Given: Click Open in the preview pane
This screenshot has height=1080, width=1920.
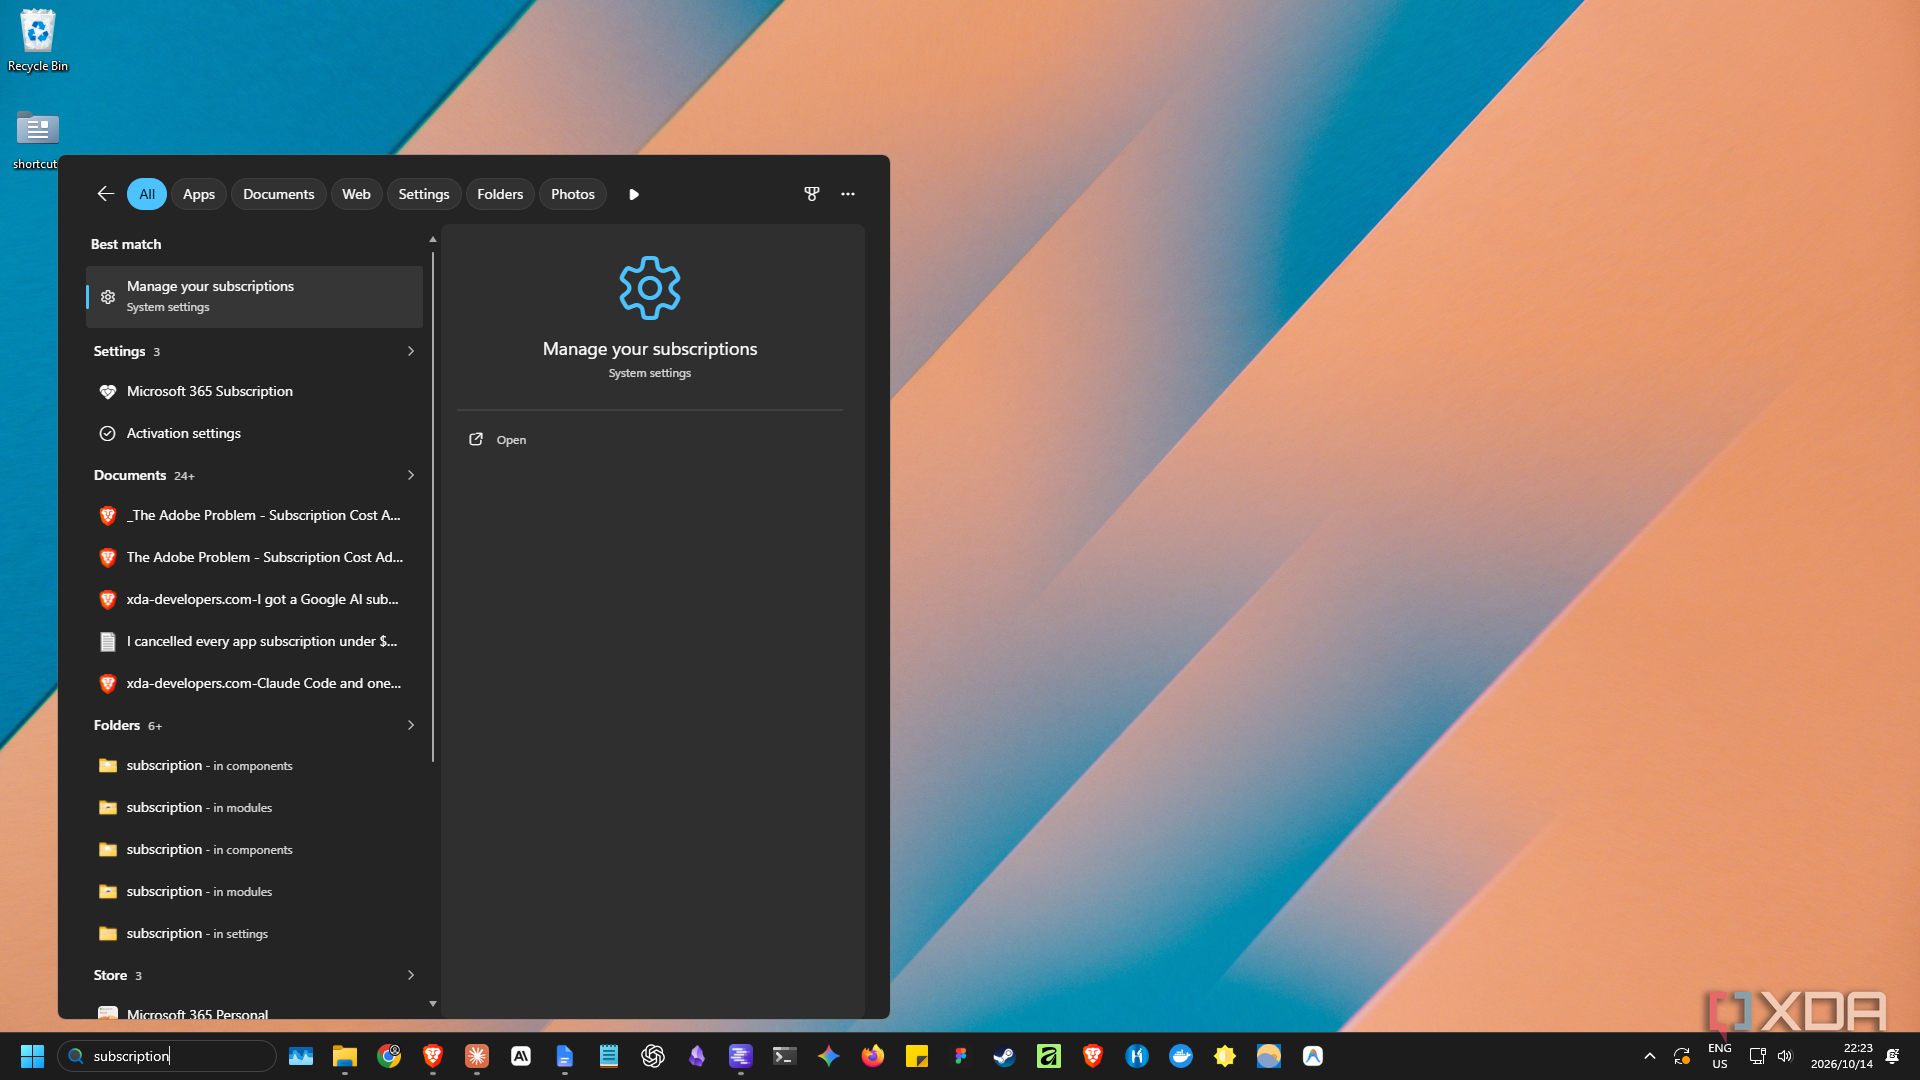Looking at the screenshot, I should click(497, 440).
